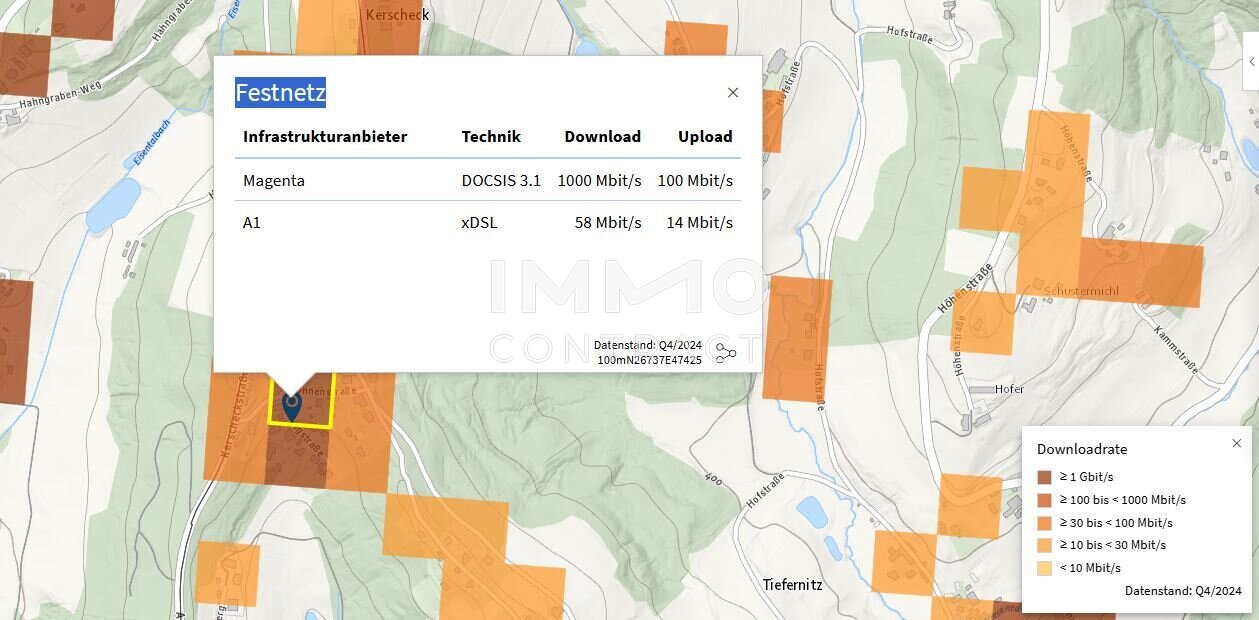Viewport: 1259px width, 620px height.
Task: Click the Kerscheck place label on map
Action: pos(397,15)
